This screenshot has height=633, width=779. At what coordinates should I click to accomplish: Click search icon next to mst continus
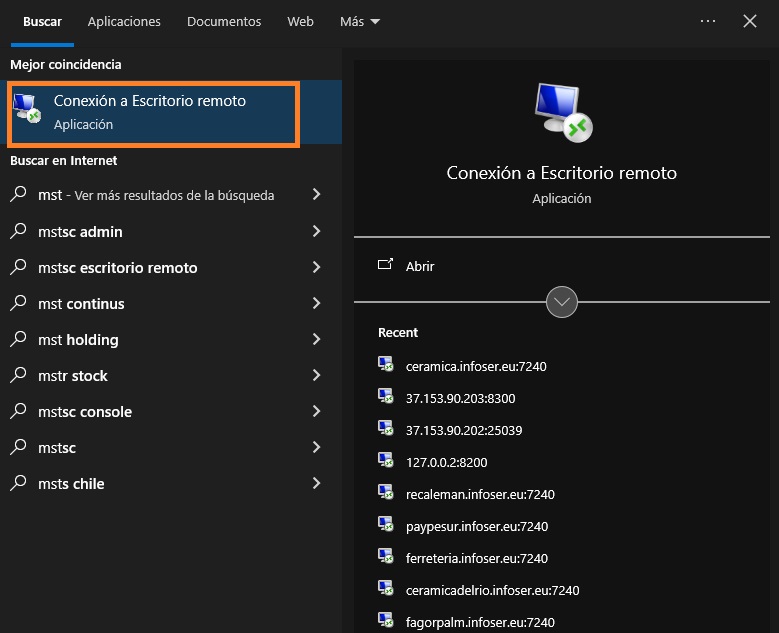pyautogui.click(x=18, y=303)
